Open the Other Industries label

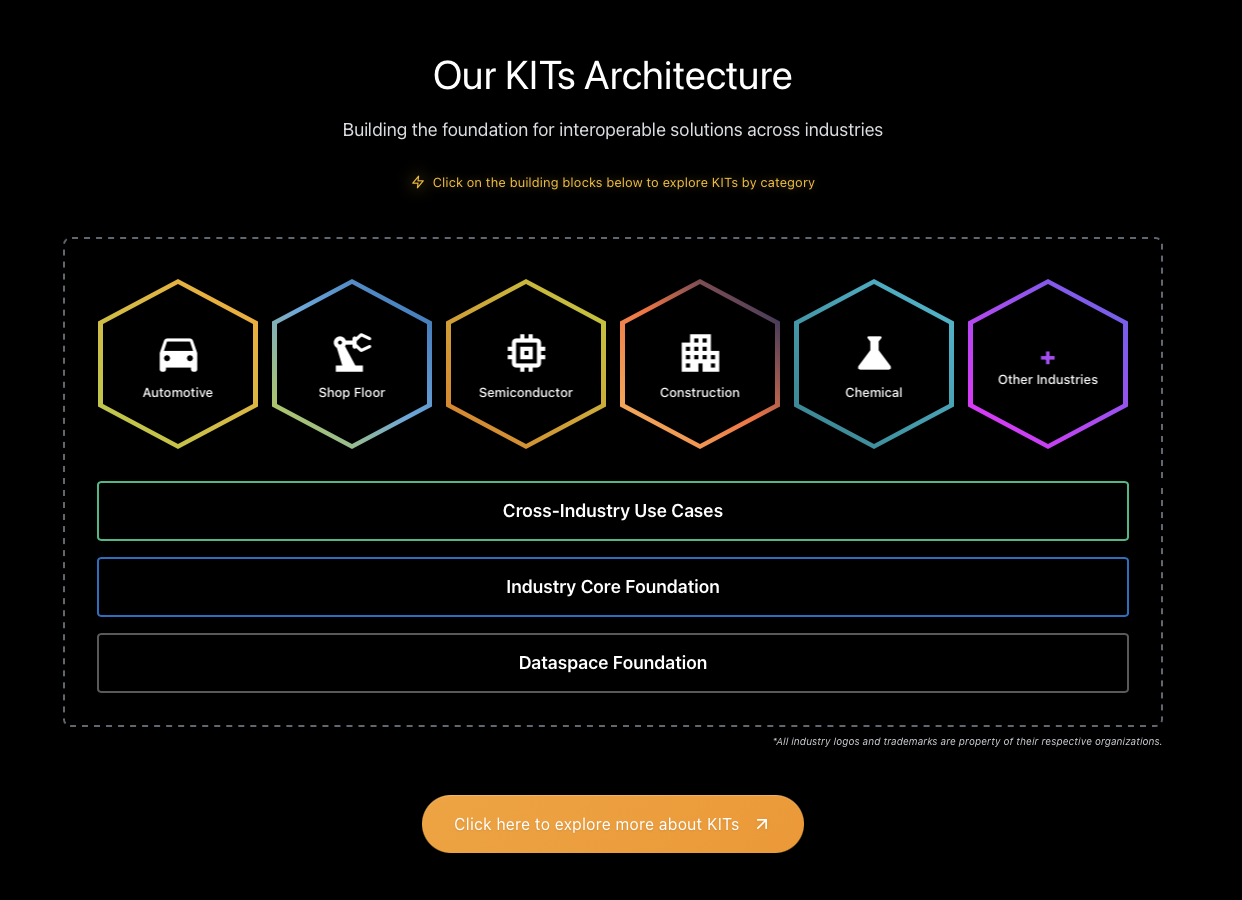(1047, 380)
